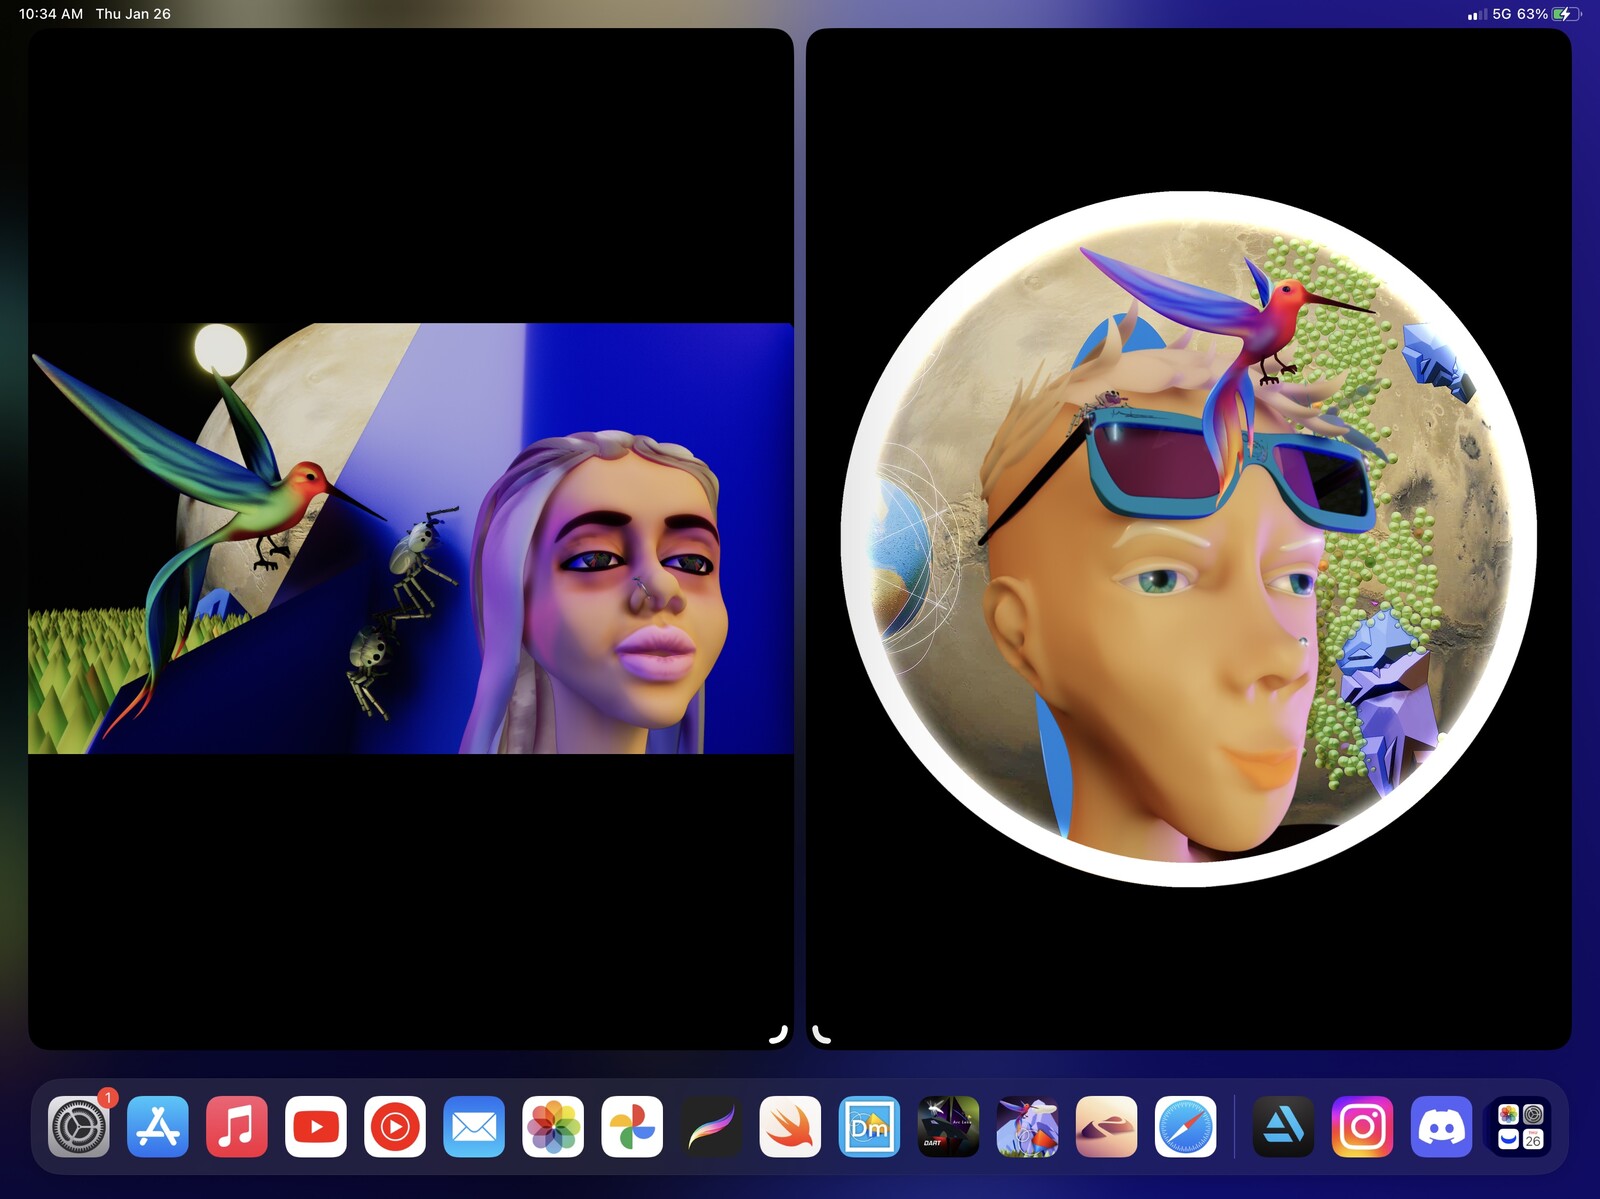Open the App Library folder in dock

tap(1520, 1127)
